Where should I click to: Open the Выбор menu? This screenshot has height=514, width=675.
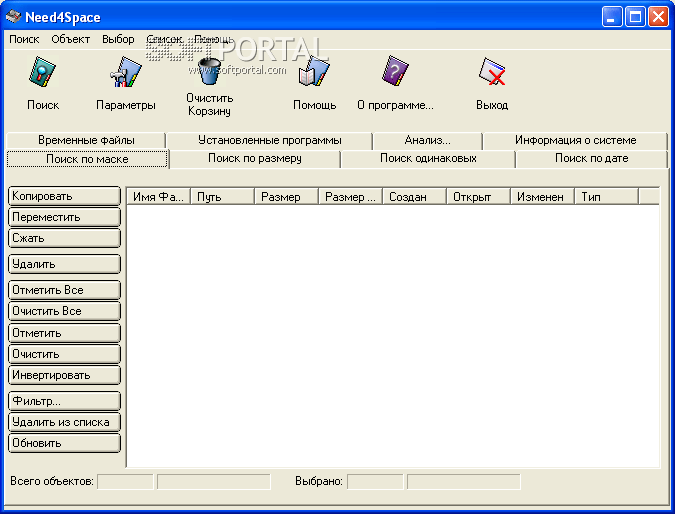(x=118, y=39)
